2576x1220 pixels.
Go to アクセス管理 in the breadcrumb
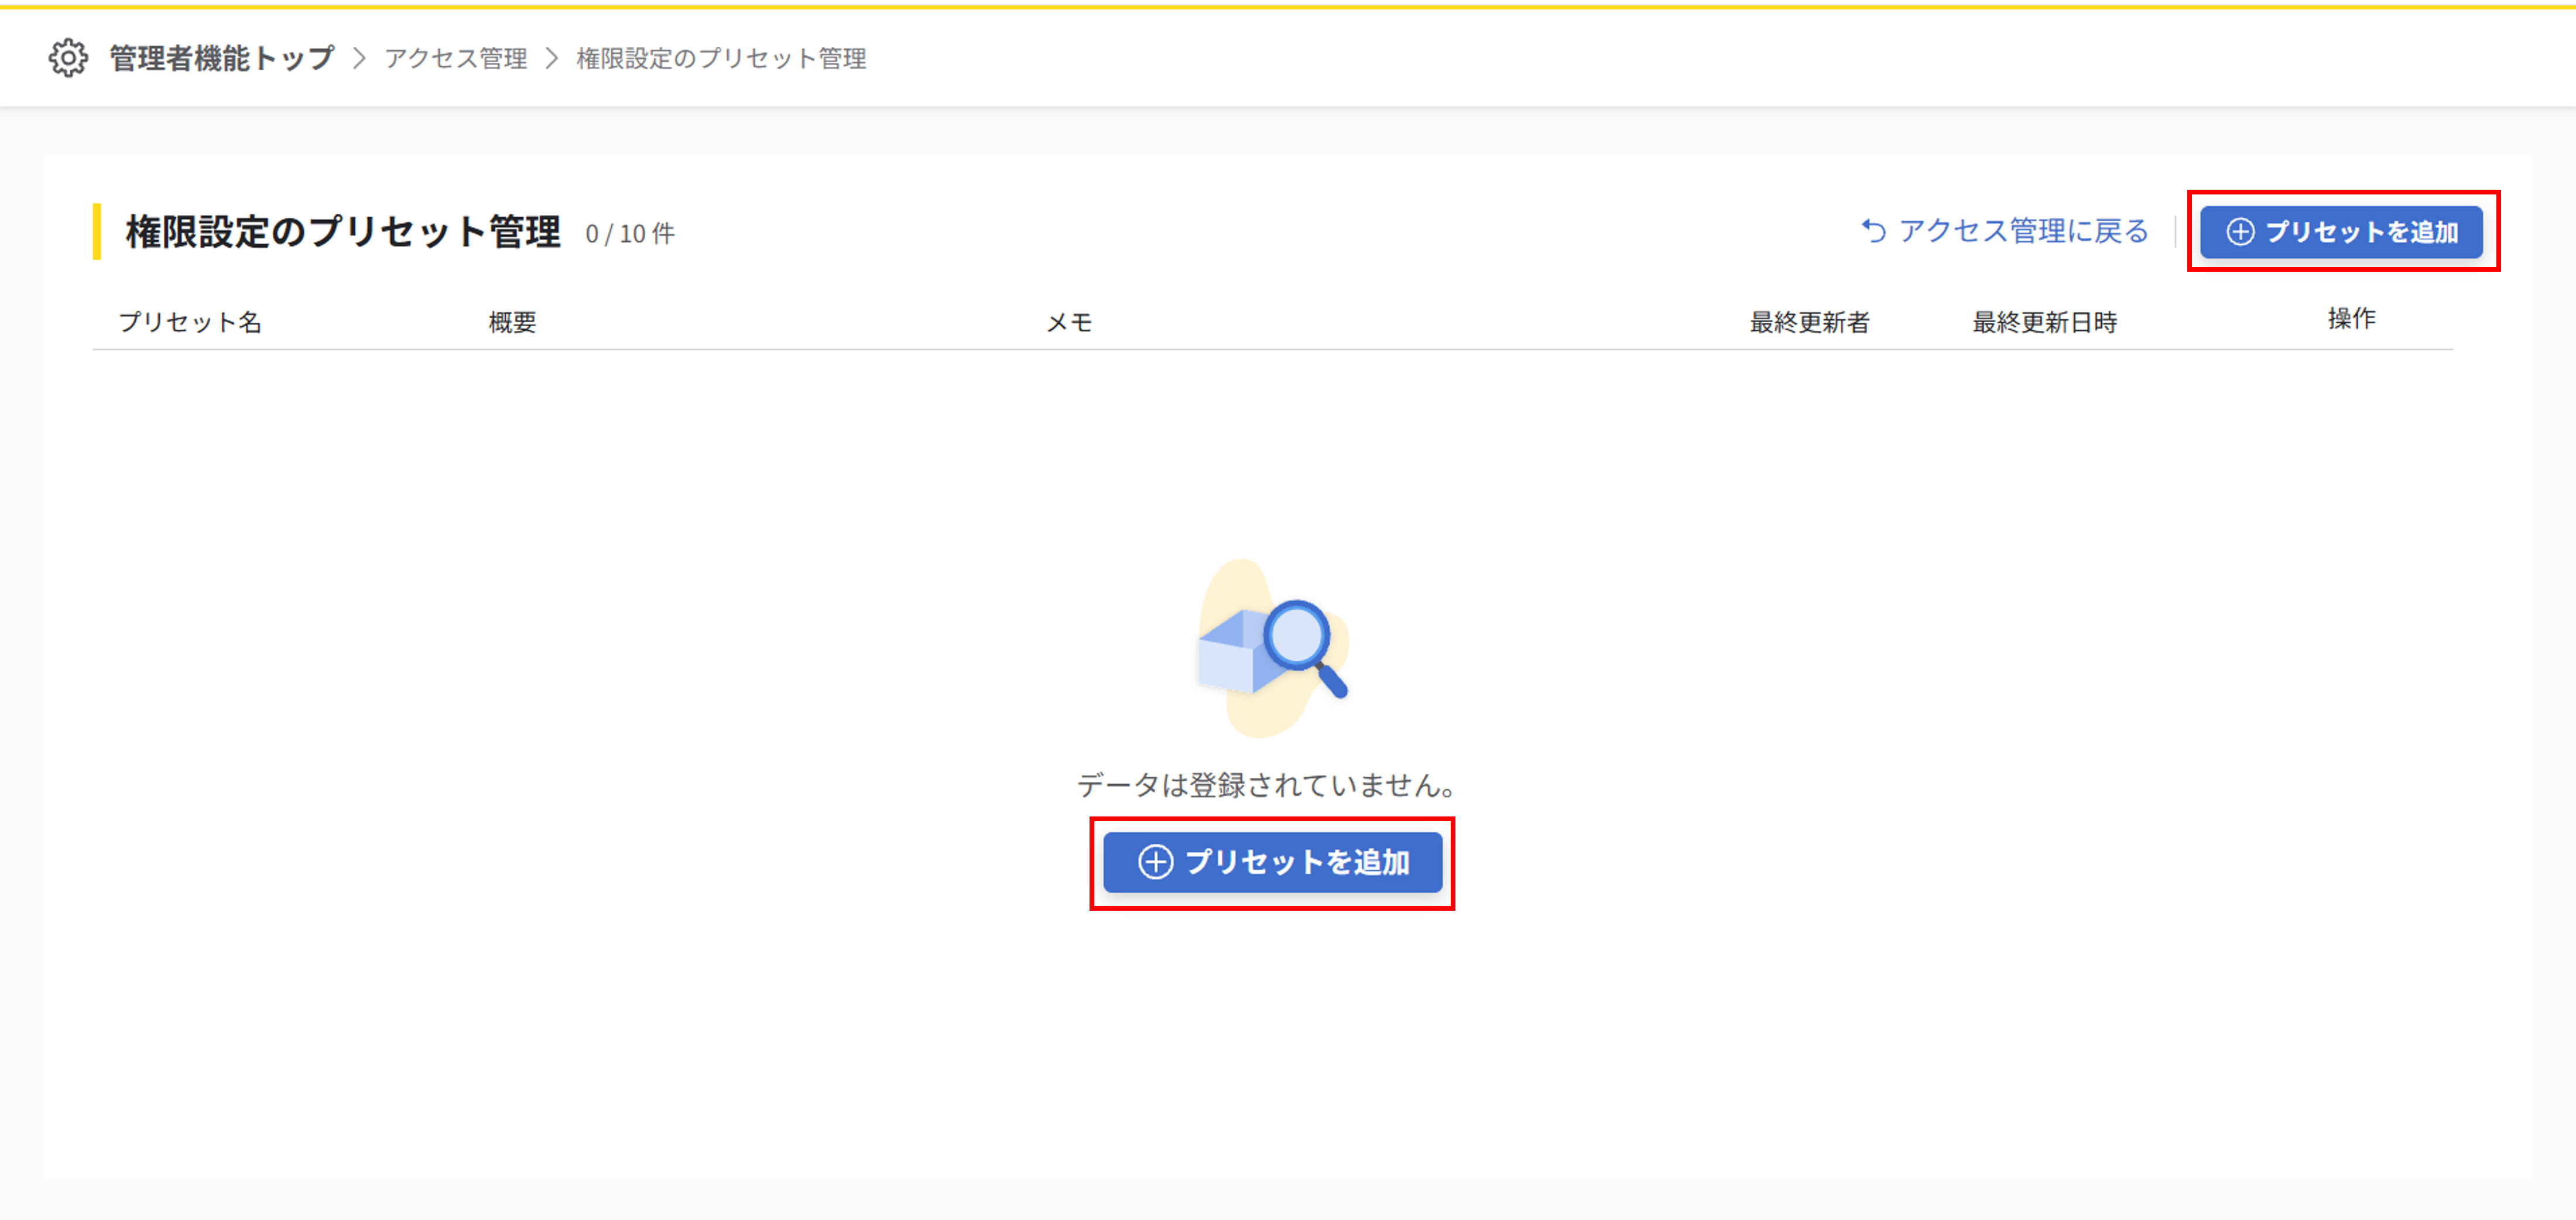tap(456, 59)
